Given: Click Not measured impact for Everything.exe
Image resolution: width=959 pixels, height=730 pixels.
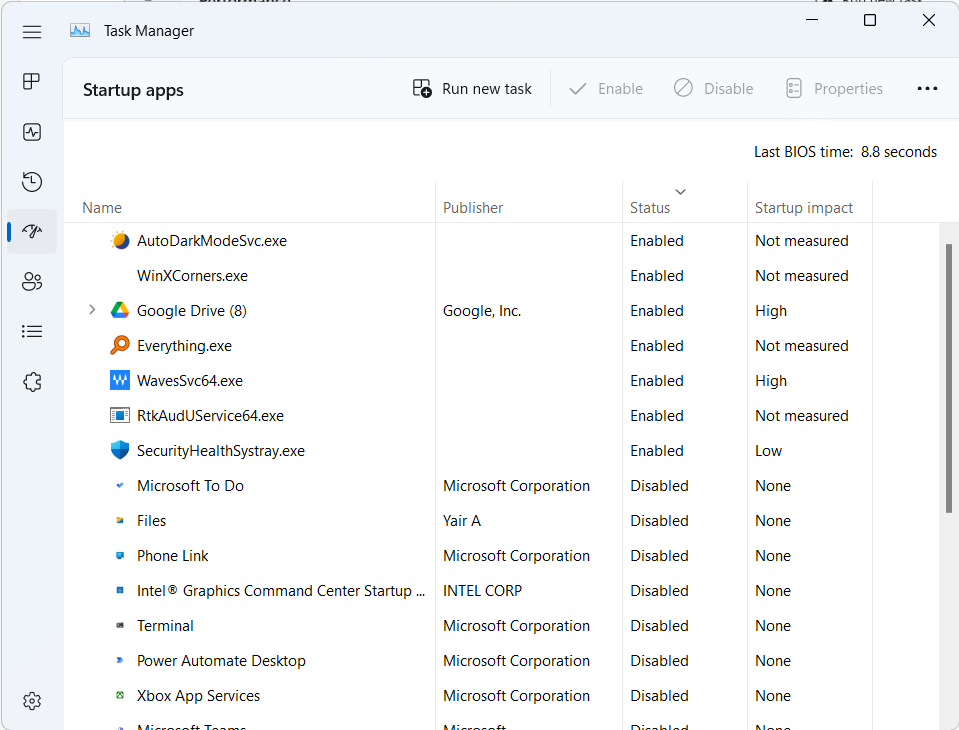Looking at the screenshot, I should pyautogui.click(x=801, y=346).
